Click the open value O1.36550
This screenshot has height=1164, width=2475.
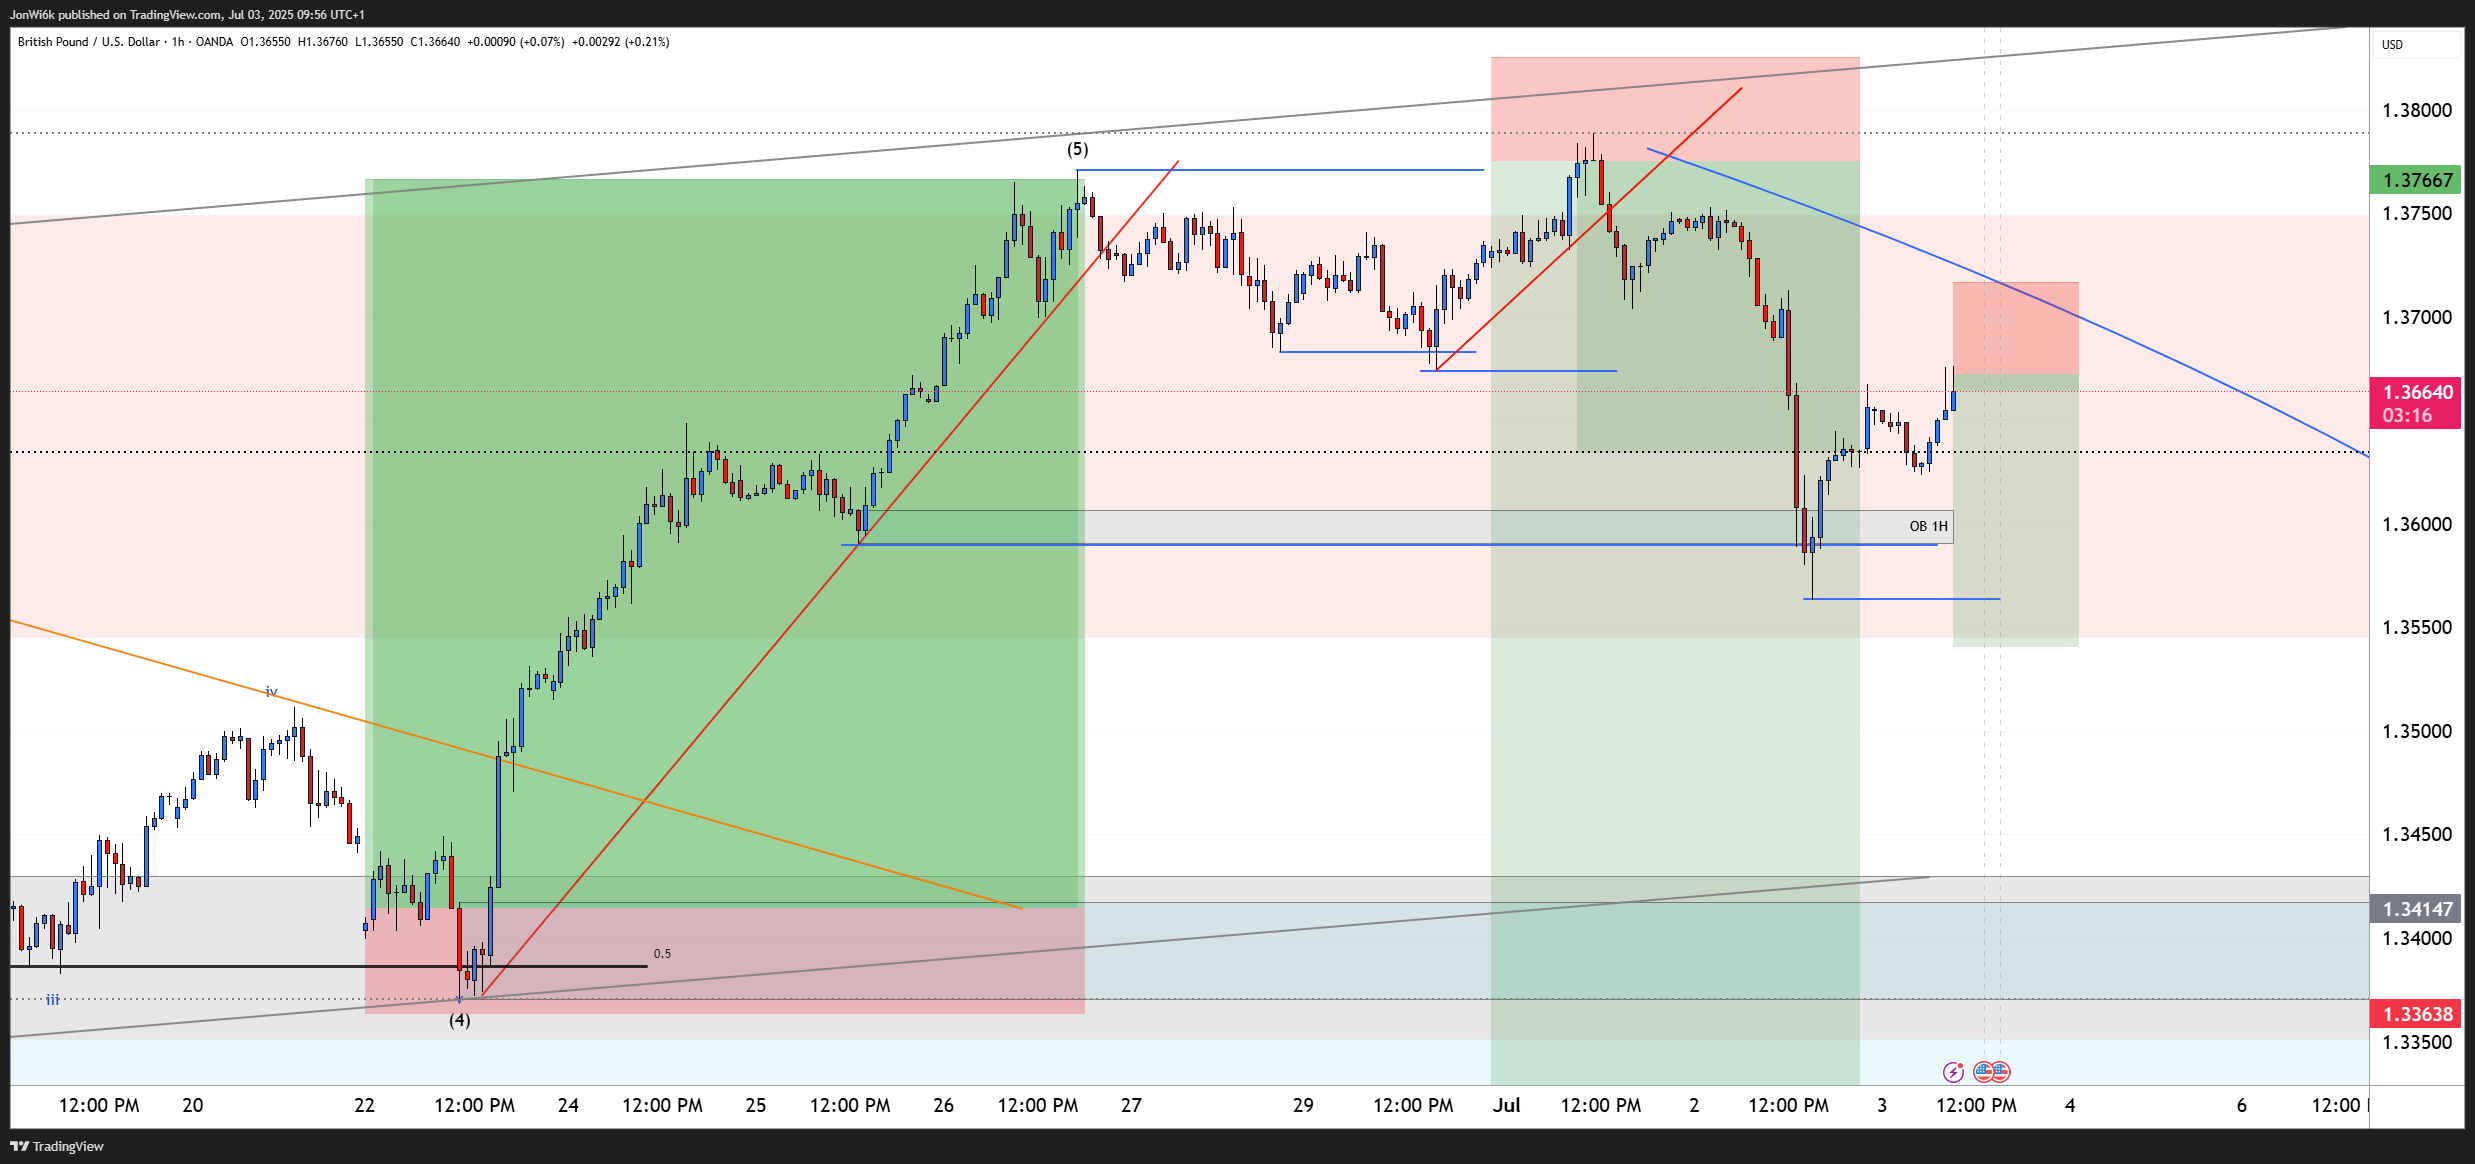click(x=265, y=42)
